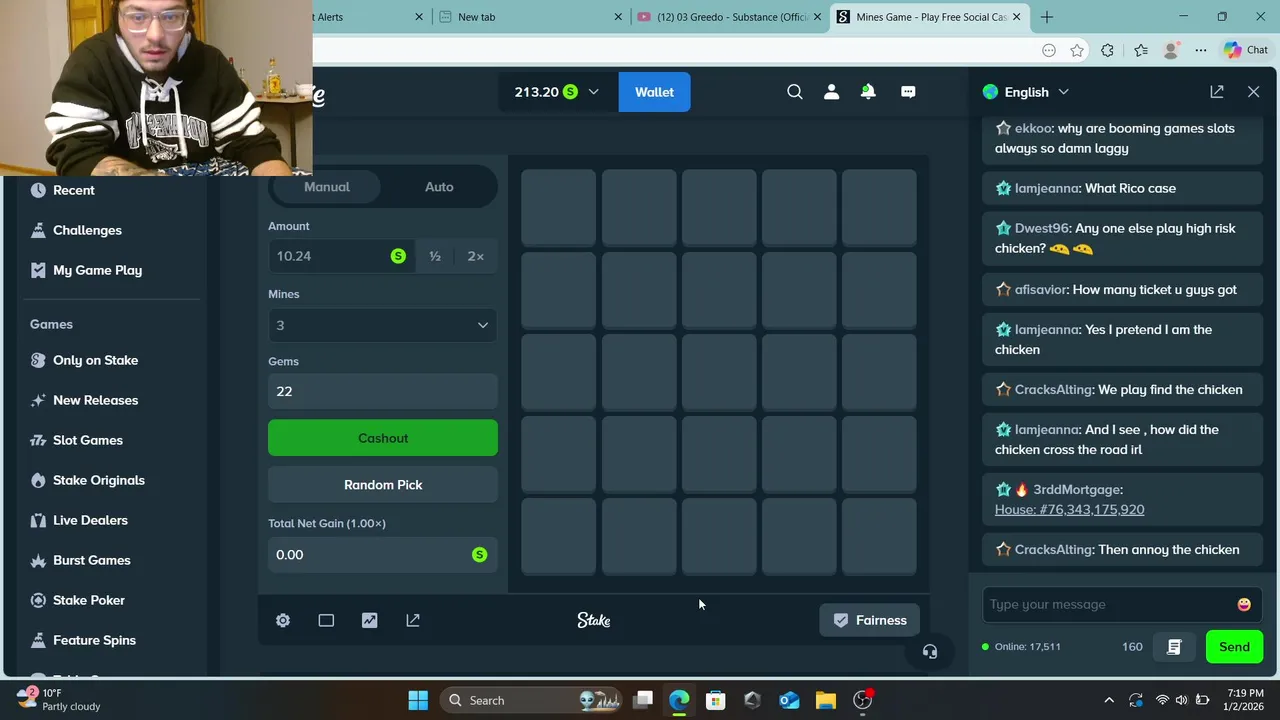This screenshot has width=1280, height=720.
Task: Open the game pop-out arrow icon
Action: 413,621
